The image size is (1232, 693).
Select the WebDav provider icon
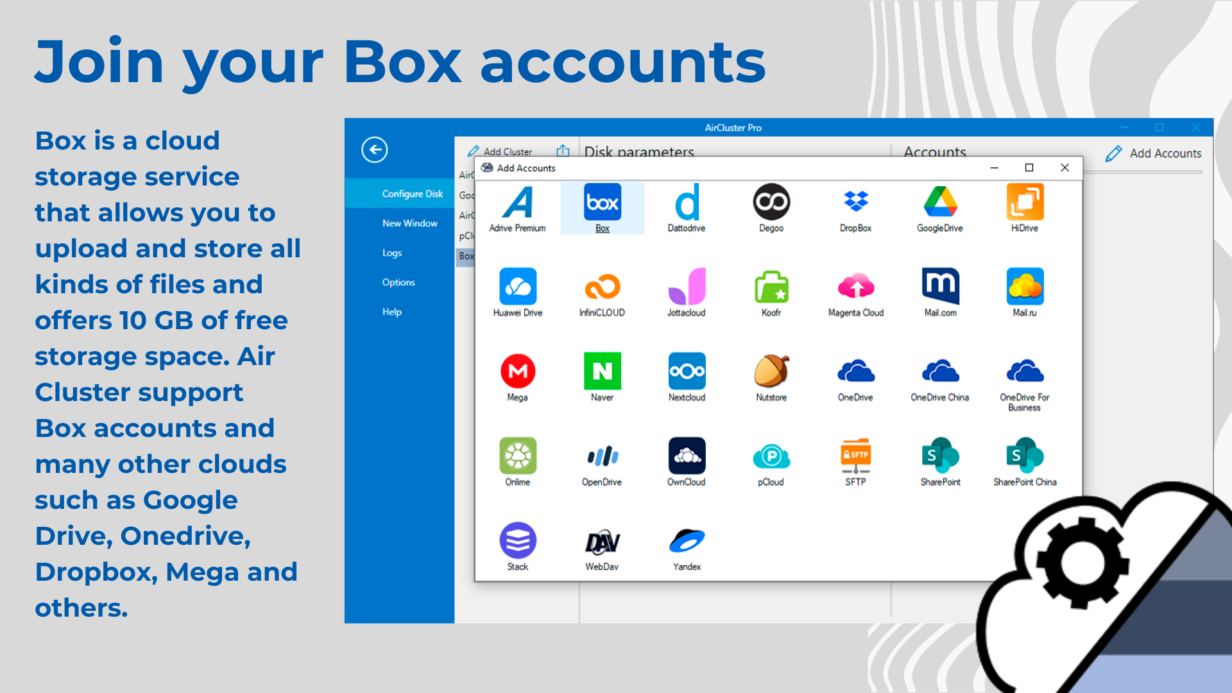pyautogui.click(x=602, y=541)
